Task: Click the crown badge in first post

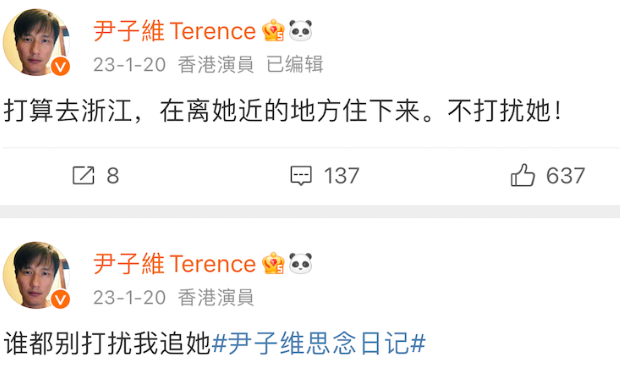Action: pos(273,30)
